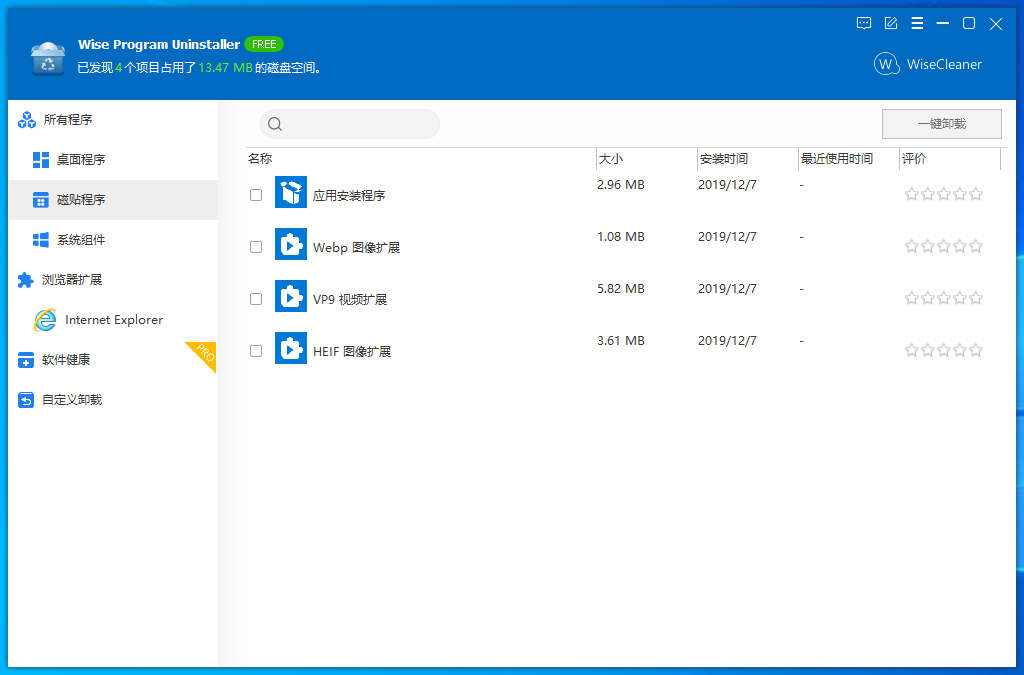Select the 浏览器扩展 puzzle icon
The width and height of the screenshot is (1024, 675).
click(x=24, y=279)
